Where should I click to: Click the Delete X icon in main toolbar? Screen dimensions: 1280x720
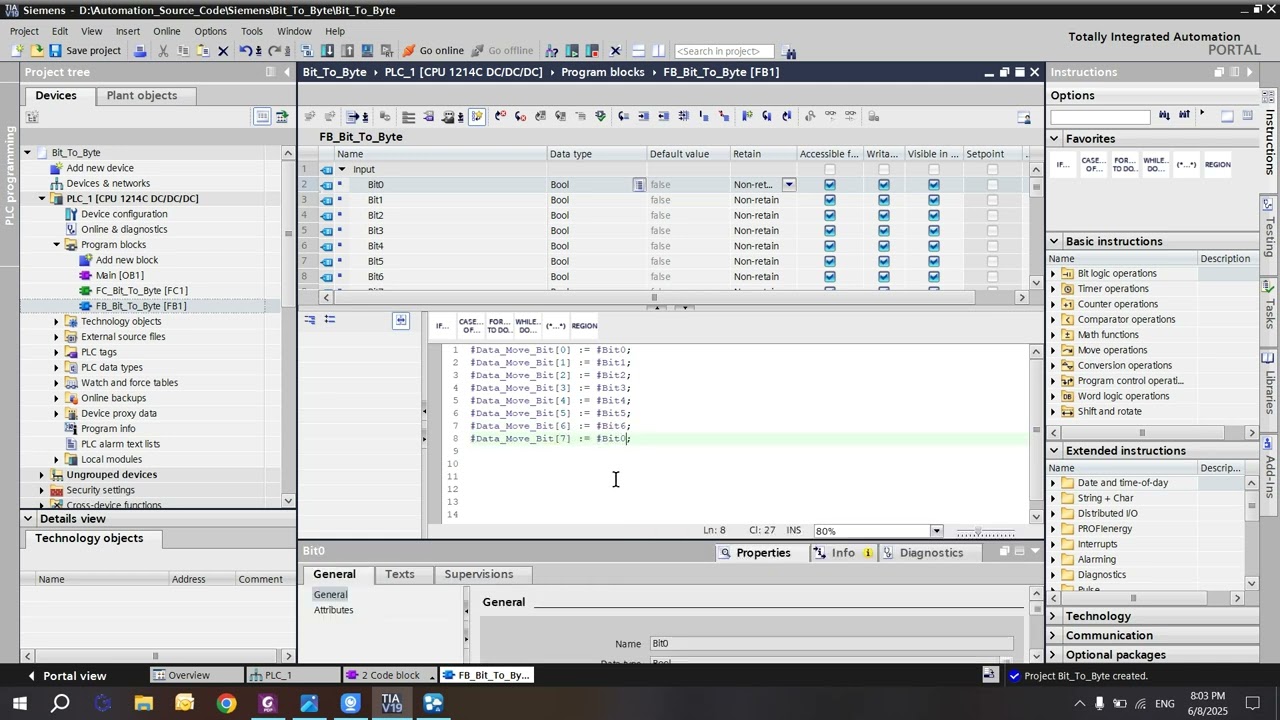click(x=223, y=51)
